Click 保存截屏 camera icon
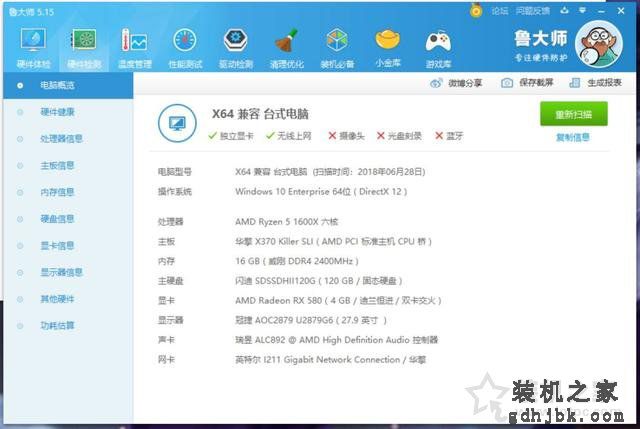640x429 pixels. (x=507, y=83)
